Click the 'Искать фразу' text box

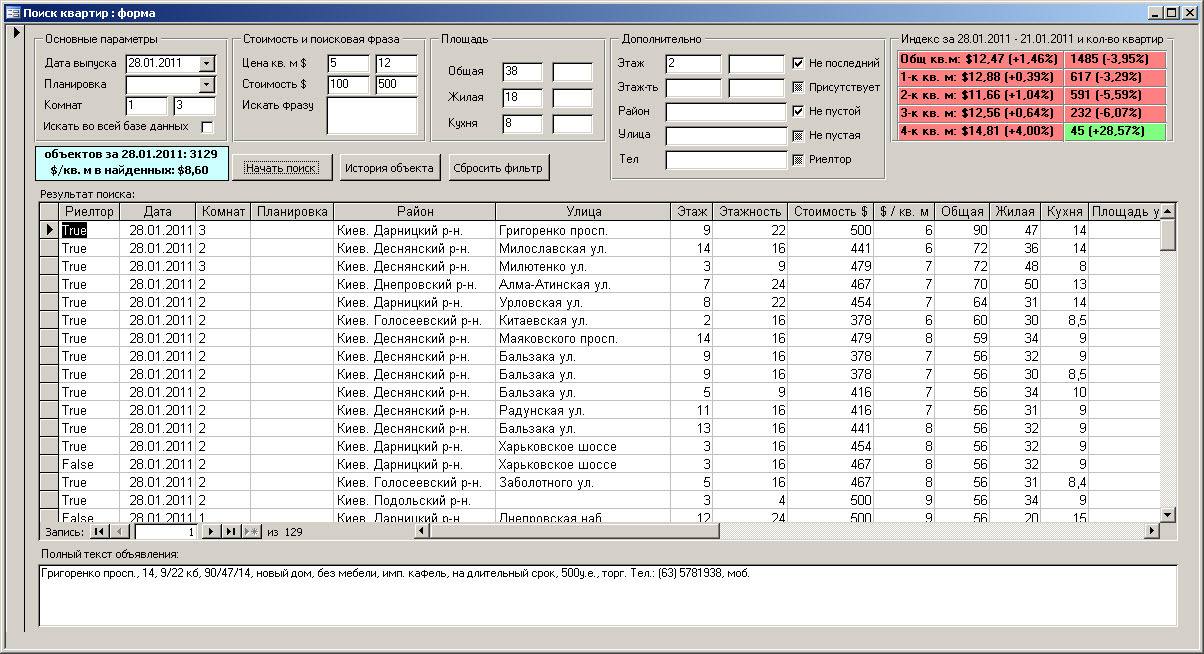coord(372,115)
